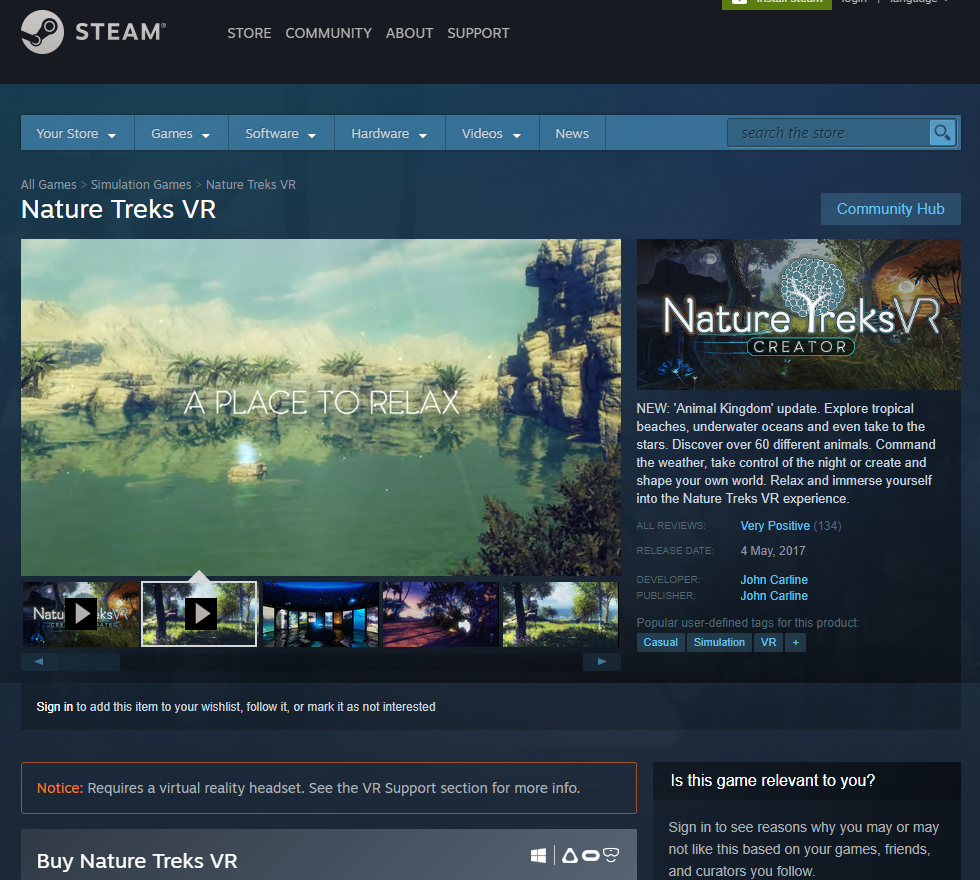Click the Very Positive reviews link
980x880 pixels.
click(x=775, y=526)
